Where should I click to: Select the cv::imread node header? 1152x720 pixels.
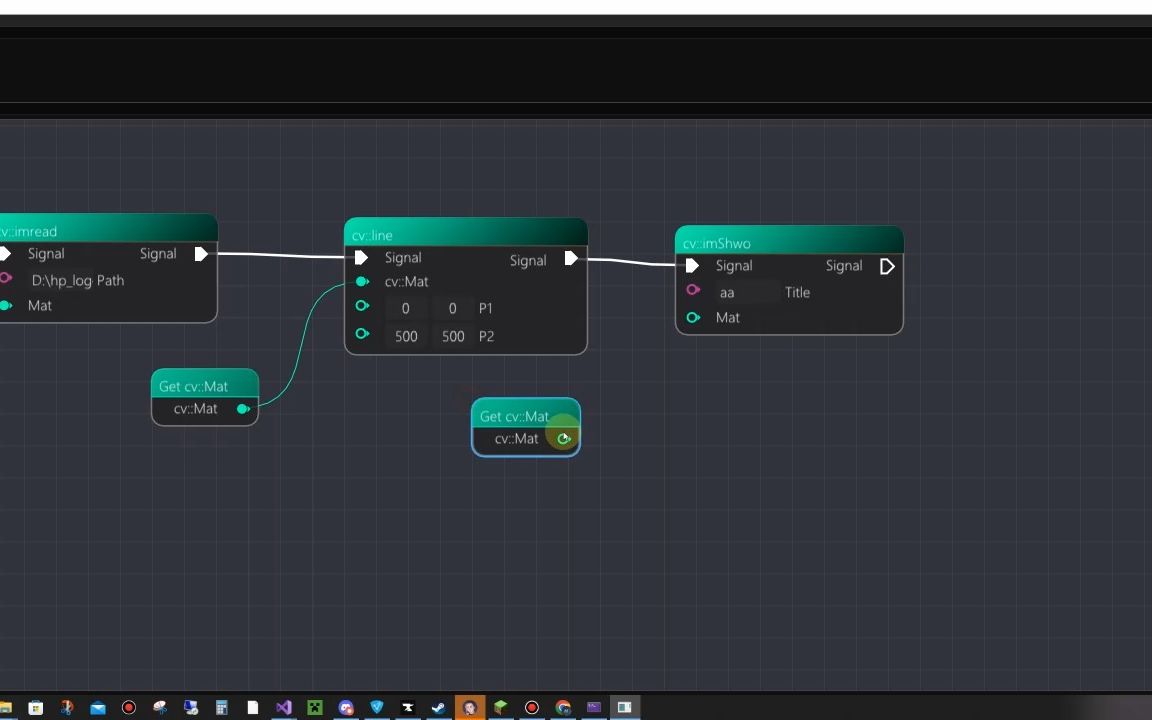point(109,228)
